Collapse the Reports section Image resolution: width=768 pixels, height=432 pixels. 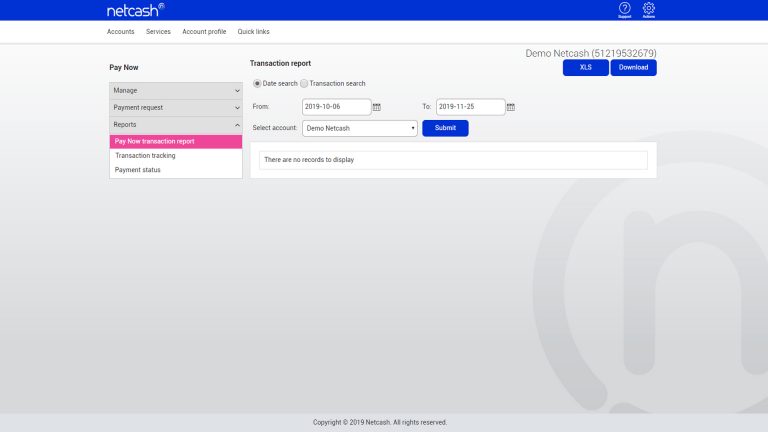[176, 125]
